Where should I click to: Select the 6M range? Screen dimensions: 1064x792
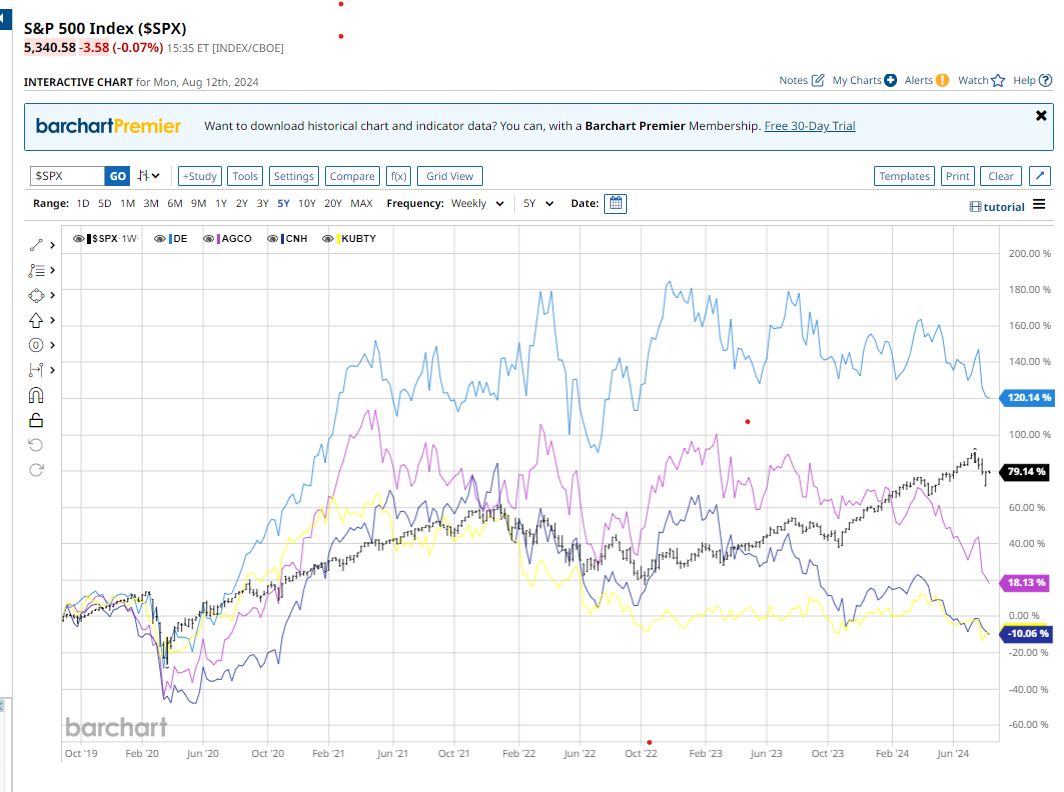(174, 204)
